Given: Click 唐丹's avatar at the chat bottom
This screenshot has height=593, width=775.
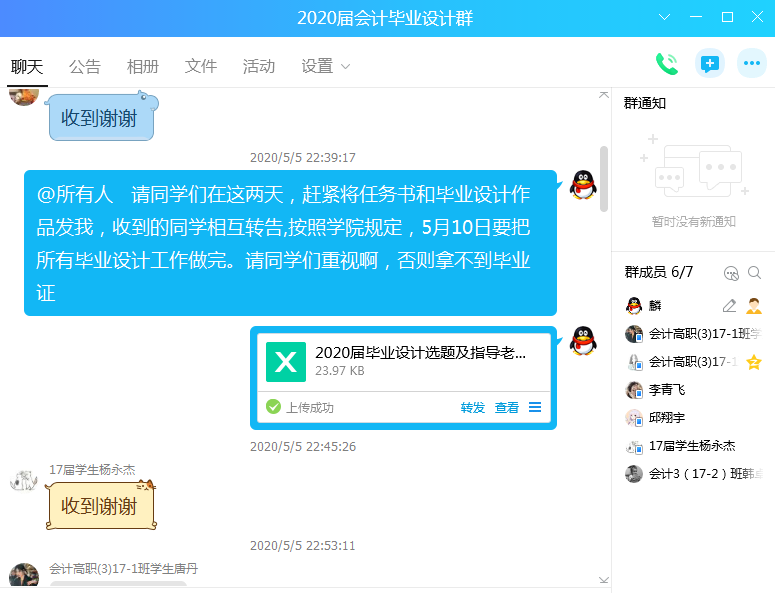Looking at the screenshot, I should click(x=24, y=574).
